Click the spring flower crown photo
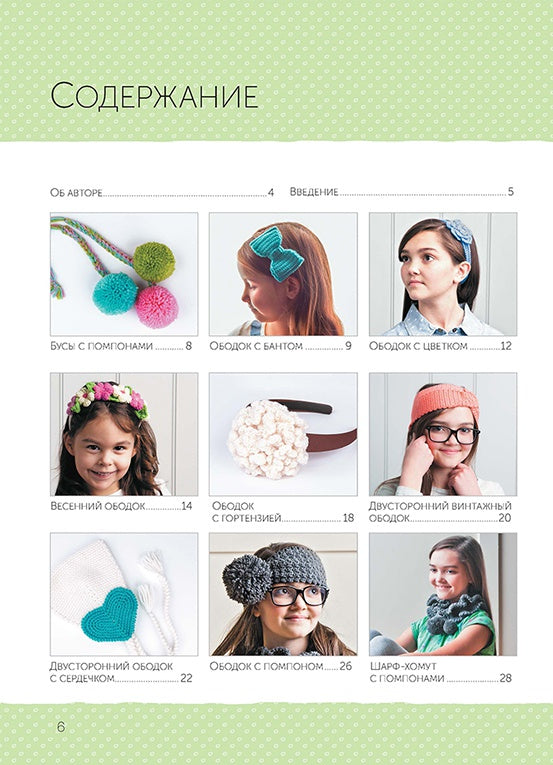The height and width of the screenshot is (765, 553). [x=124, y=434]
